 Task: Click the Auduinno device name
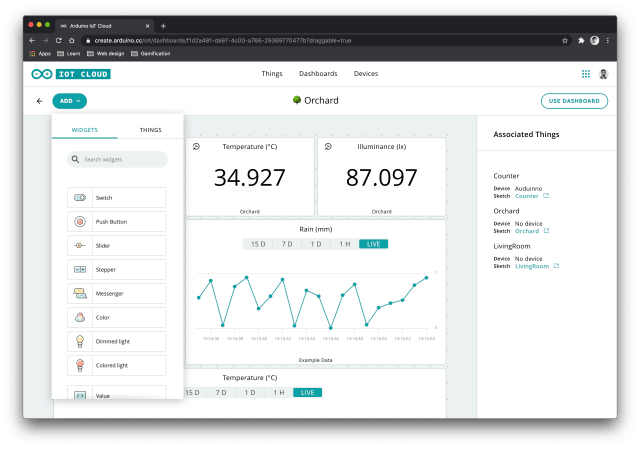529,189
